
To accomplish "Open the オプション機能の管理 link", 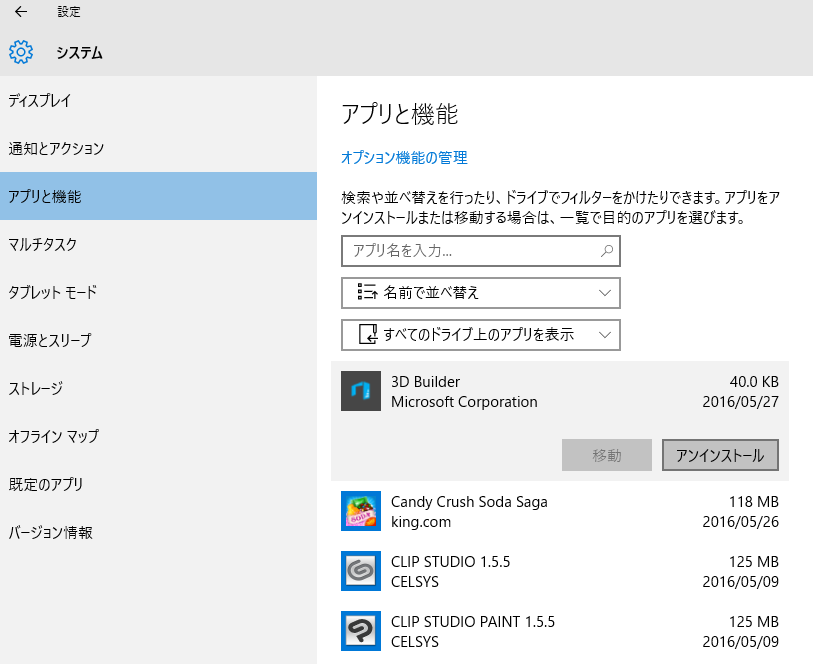I will click(404, 158).
